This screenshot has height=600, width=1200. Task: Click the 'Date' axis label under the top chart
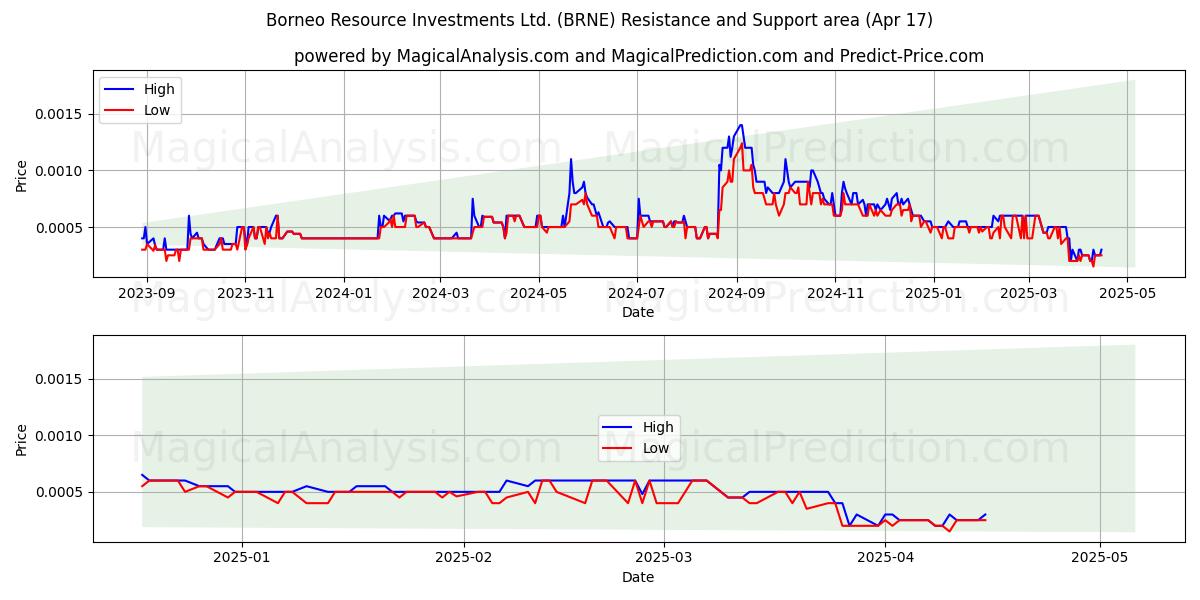point(638,312)
